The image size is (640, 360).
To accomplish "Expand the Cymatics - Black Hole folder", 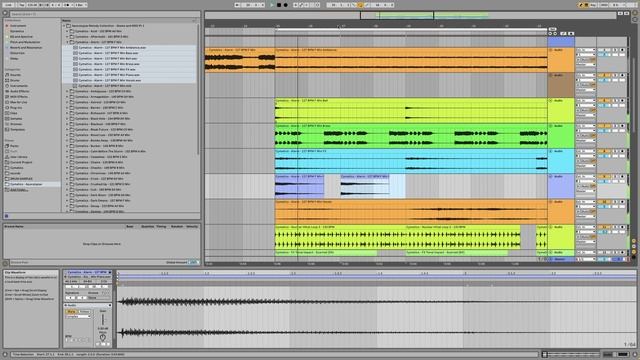I will (x=67, y=119).
